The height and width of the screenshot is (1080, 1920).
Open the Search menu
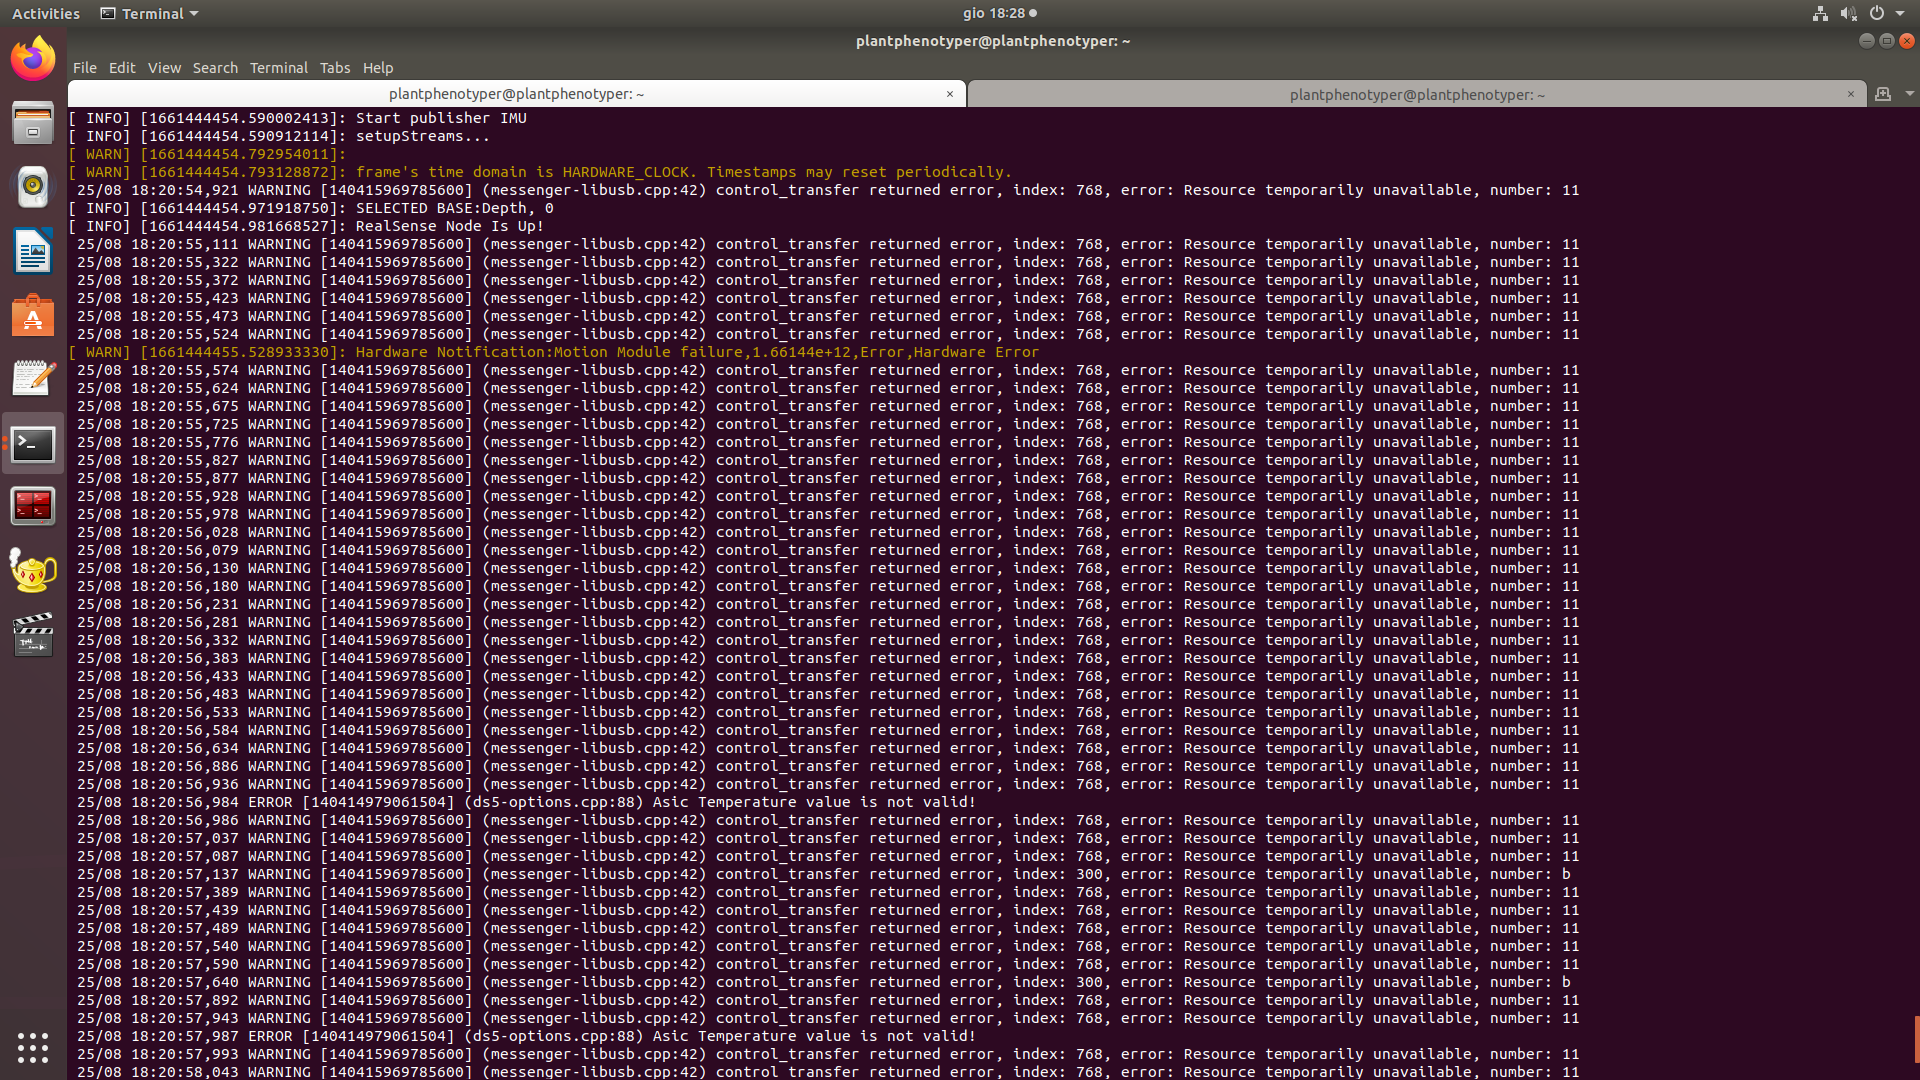click(x=215, y=68)
